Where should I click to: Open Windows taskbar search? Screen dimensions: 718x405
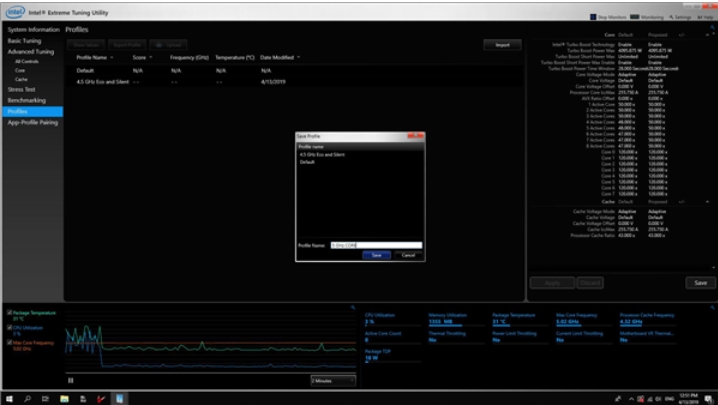tap(27, 399)
